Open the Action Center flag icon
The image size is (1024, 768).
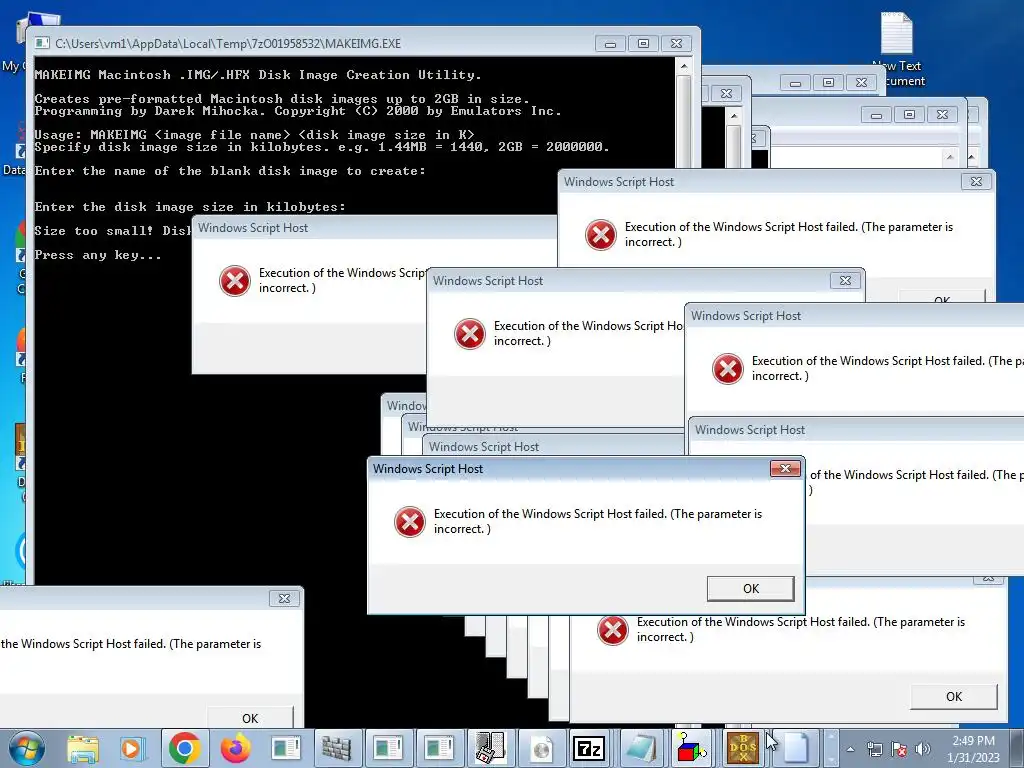(899, 749)
